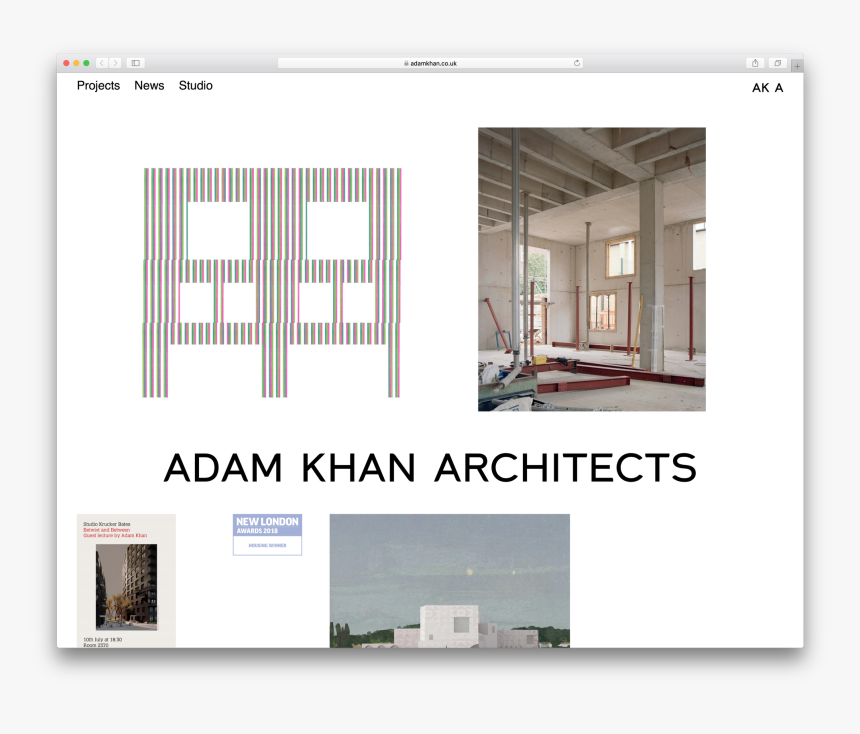Reload the page with the refresh icon
The width and height of the screenshot is (860, 734).
(576, 63)
